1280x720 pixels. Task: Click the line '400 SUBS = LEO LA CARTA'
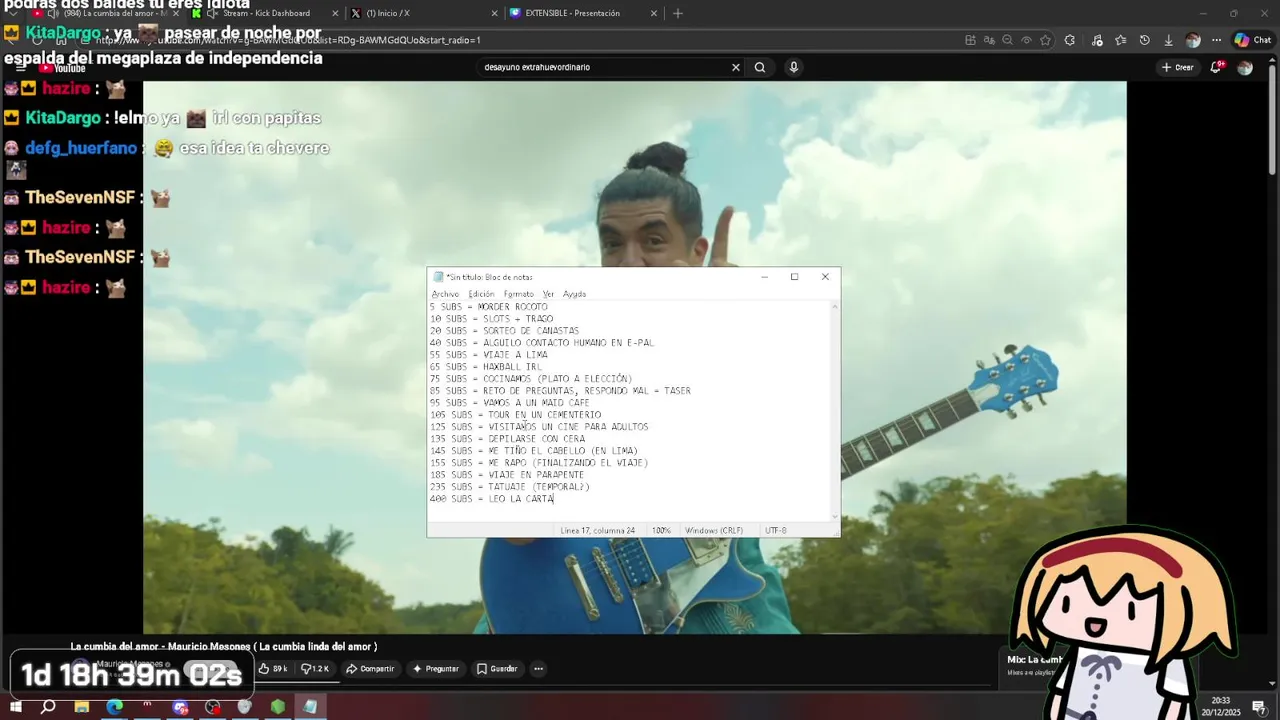coord(491,498)
